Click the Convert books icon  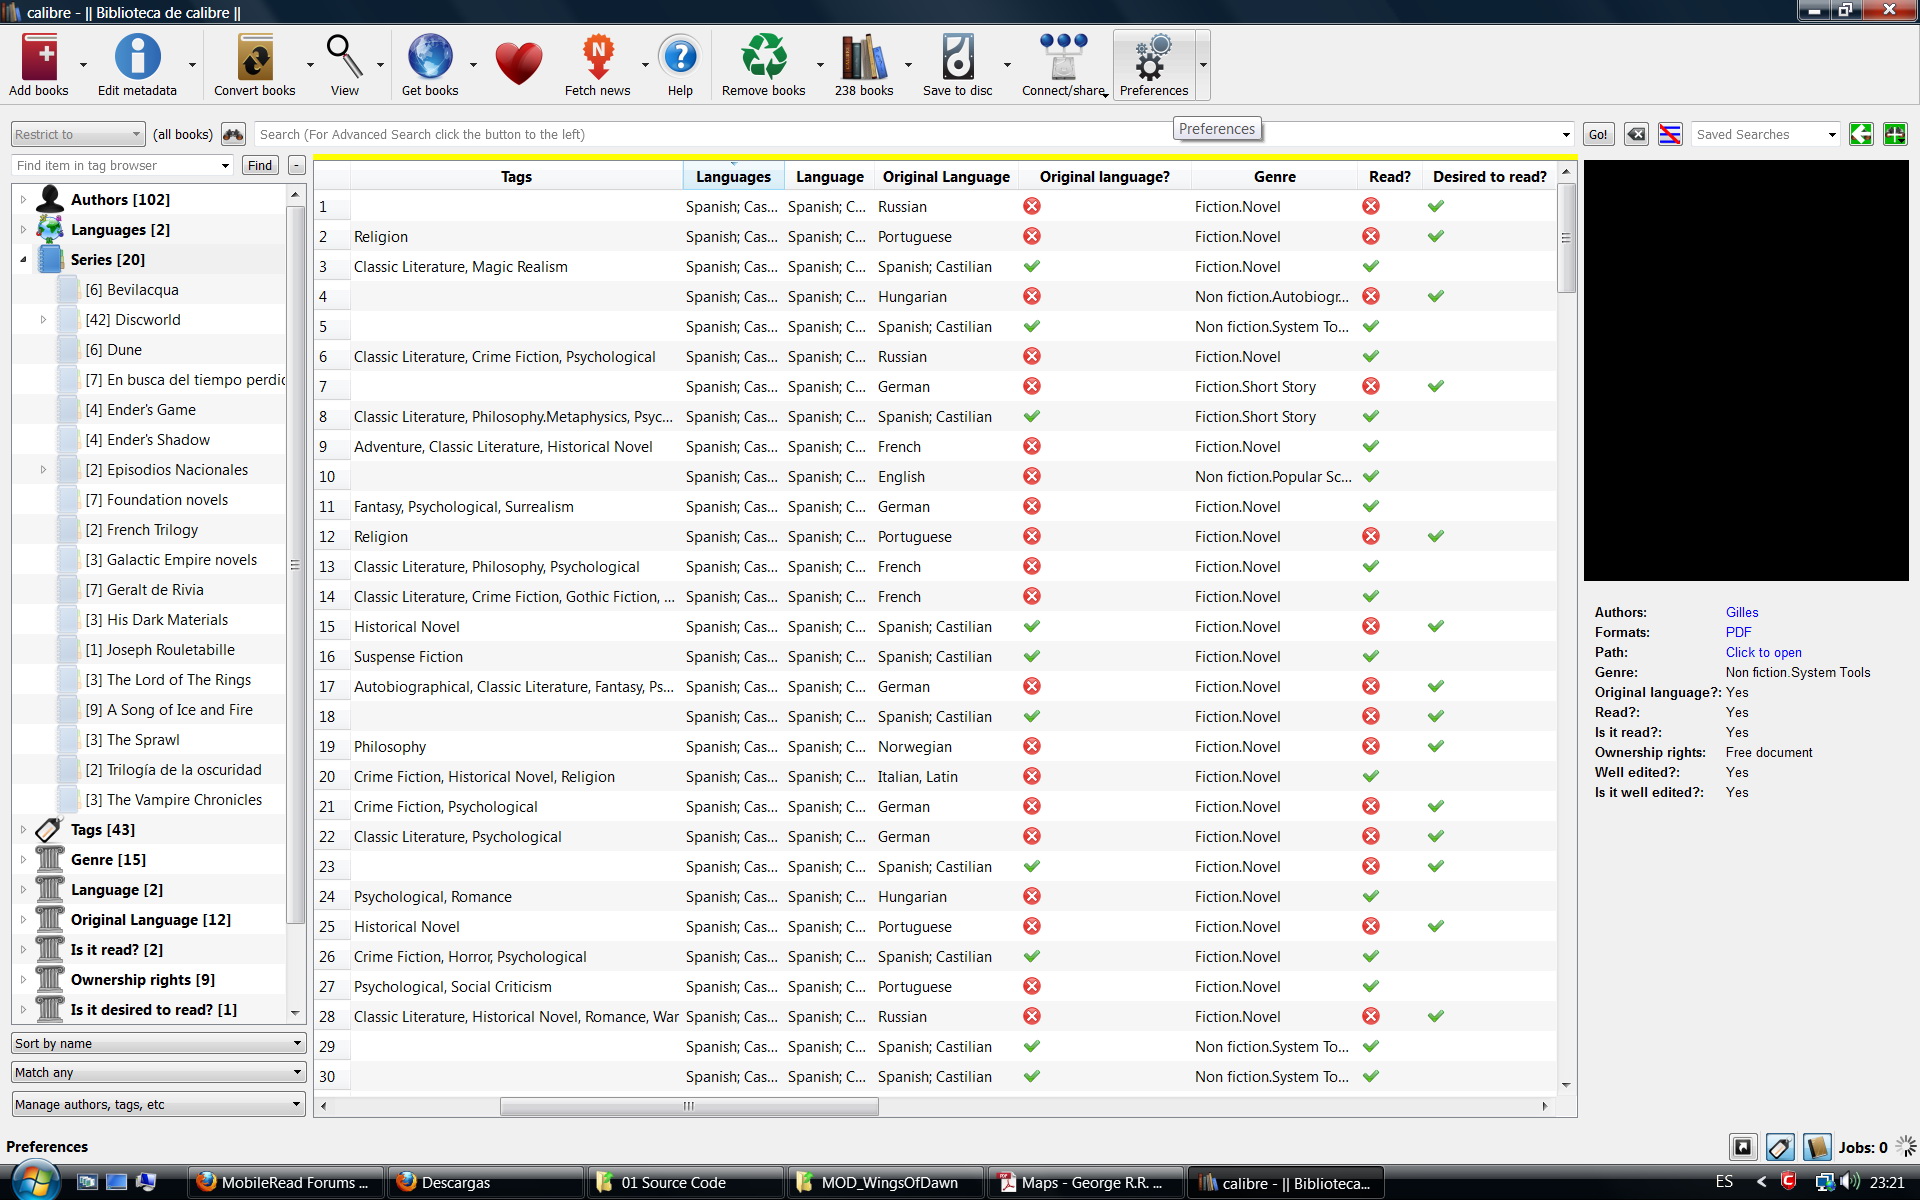point(254,58)
